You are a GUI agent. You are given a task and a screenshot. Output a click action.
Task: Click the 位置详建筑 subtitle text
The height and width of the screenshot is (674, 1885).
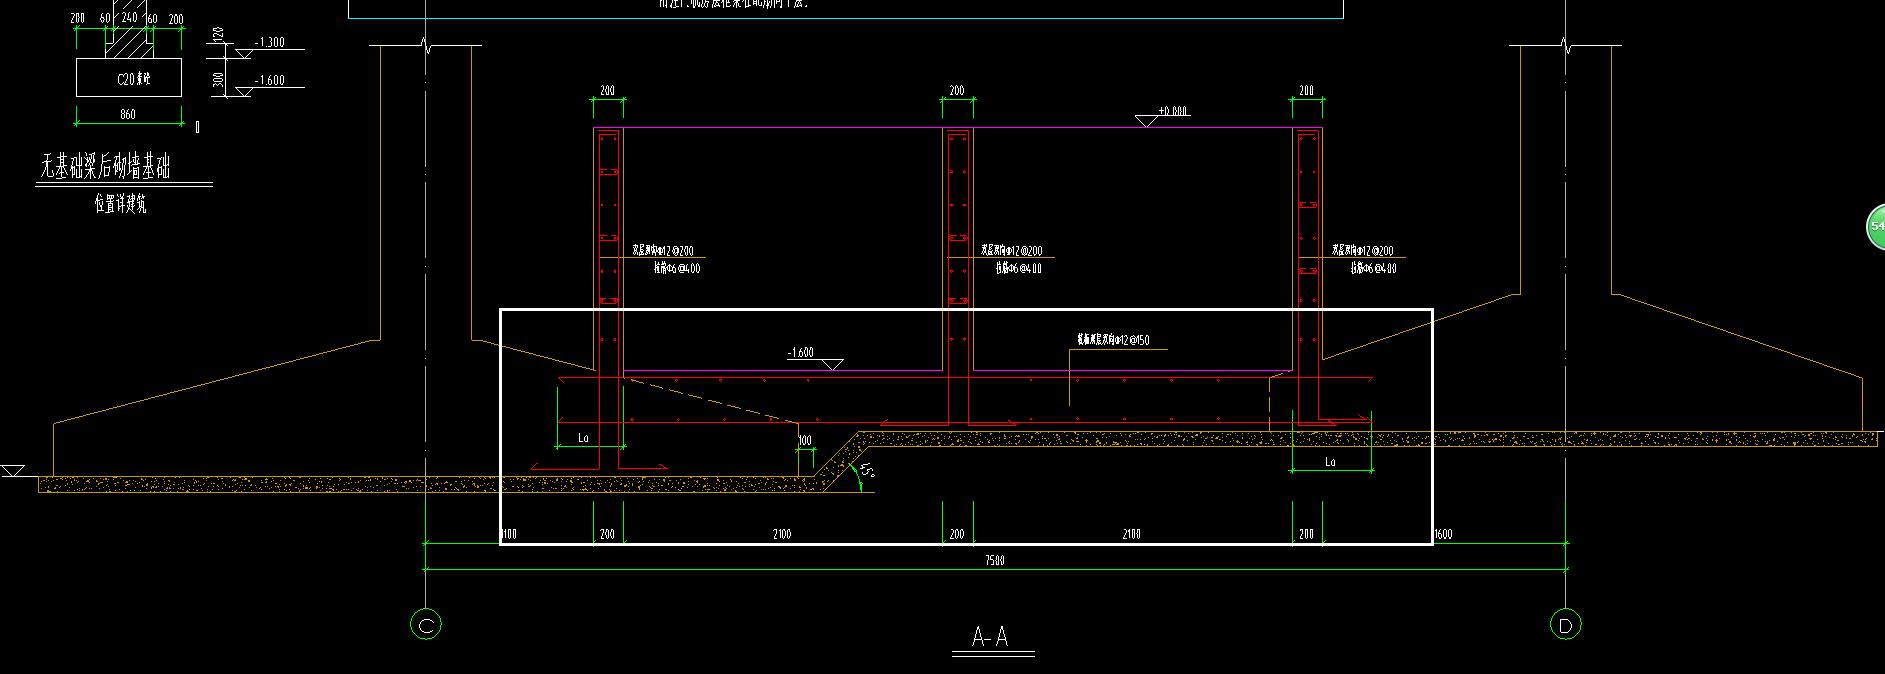pos(120,205)
